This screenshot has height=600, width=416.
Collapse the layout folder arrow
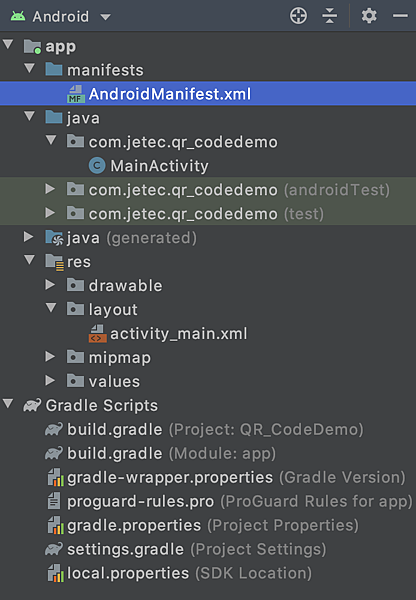coord(51,308)
